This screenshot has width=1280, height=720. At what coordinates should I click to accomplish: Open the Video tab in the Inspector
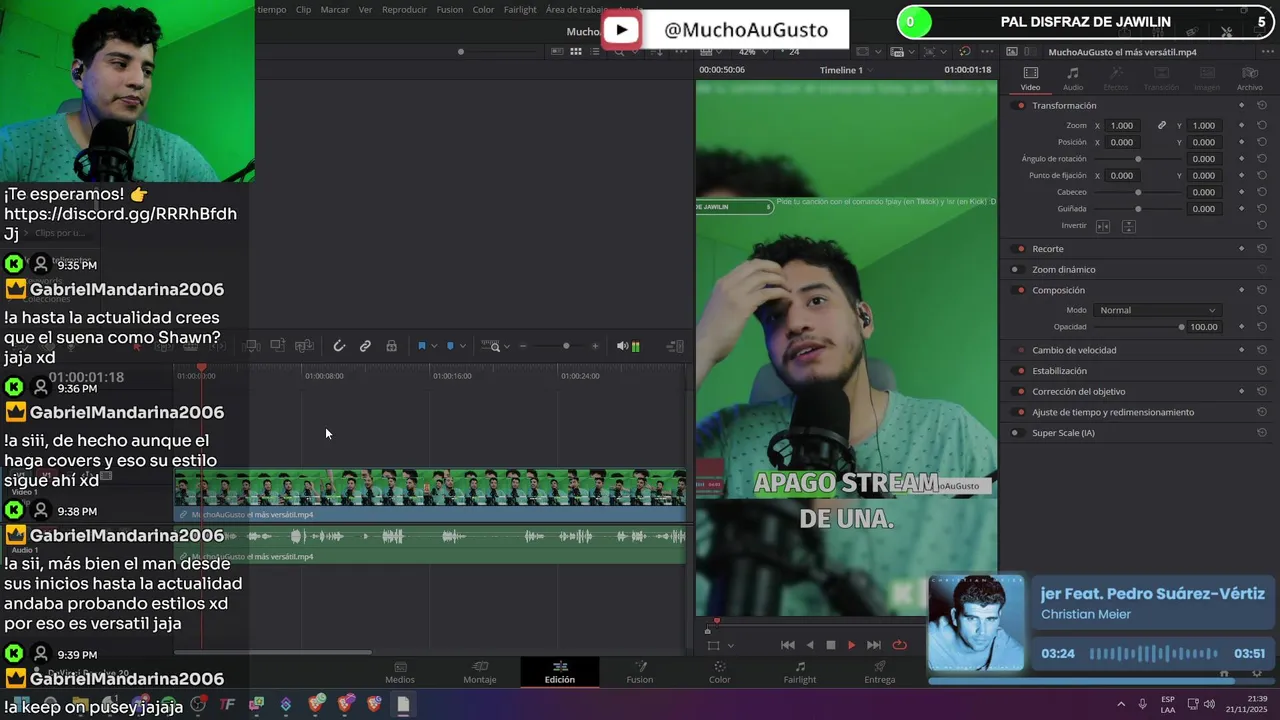1030,79
